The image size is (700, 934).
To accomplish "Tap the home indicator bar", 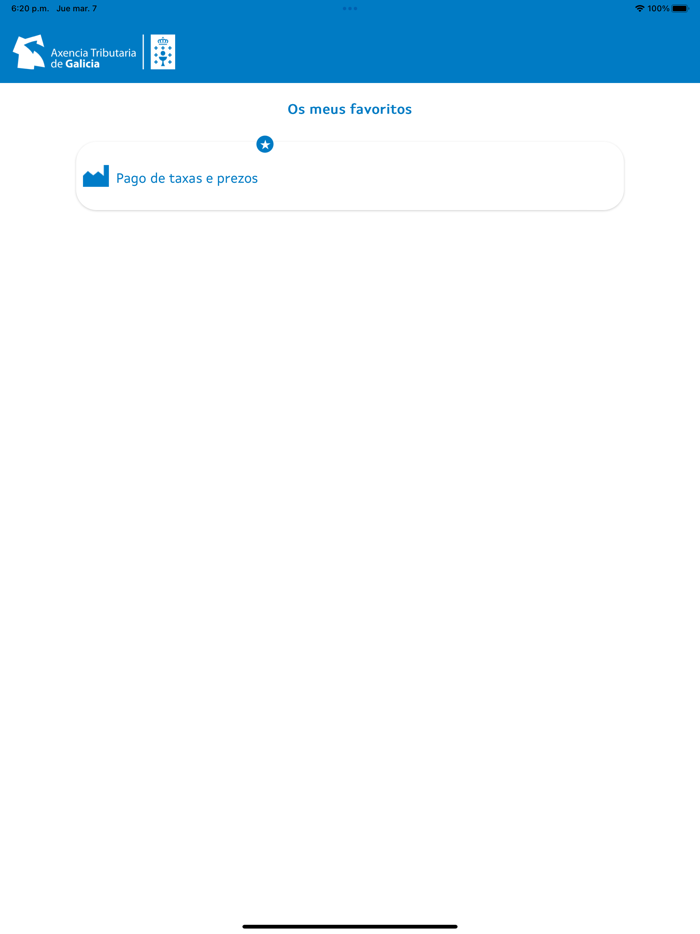I will click(350, 926).
